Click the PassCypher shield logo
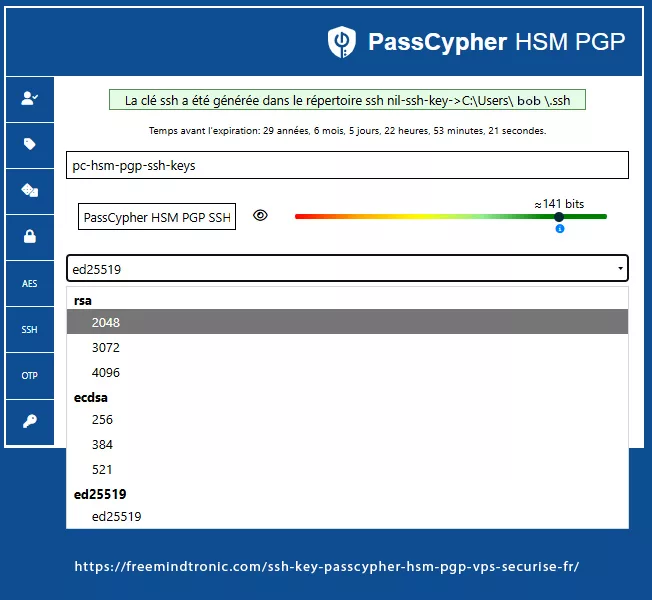 tap(342, 41)
